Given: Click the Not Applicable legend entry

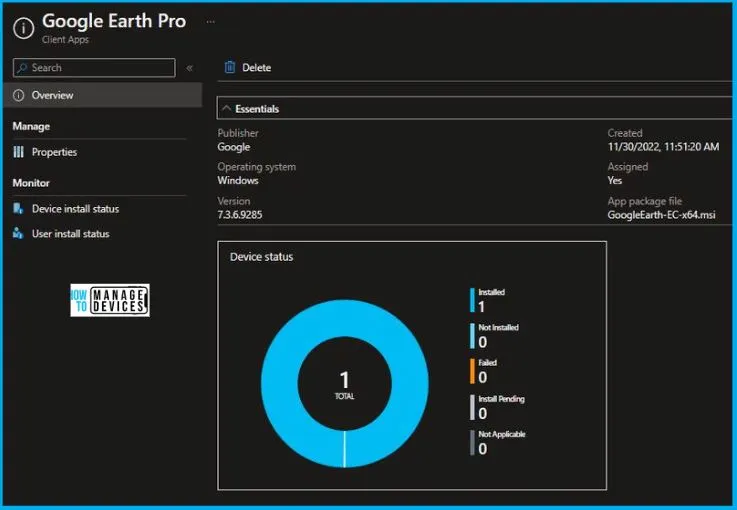Looking at the screenshot, I should (498, 442).
